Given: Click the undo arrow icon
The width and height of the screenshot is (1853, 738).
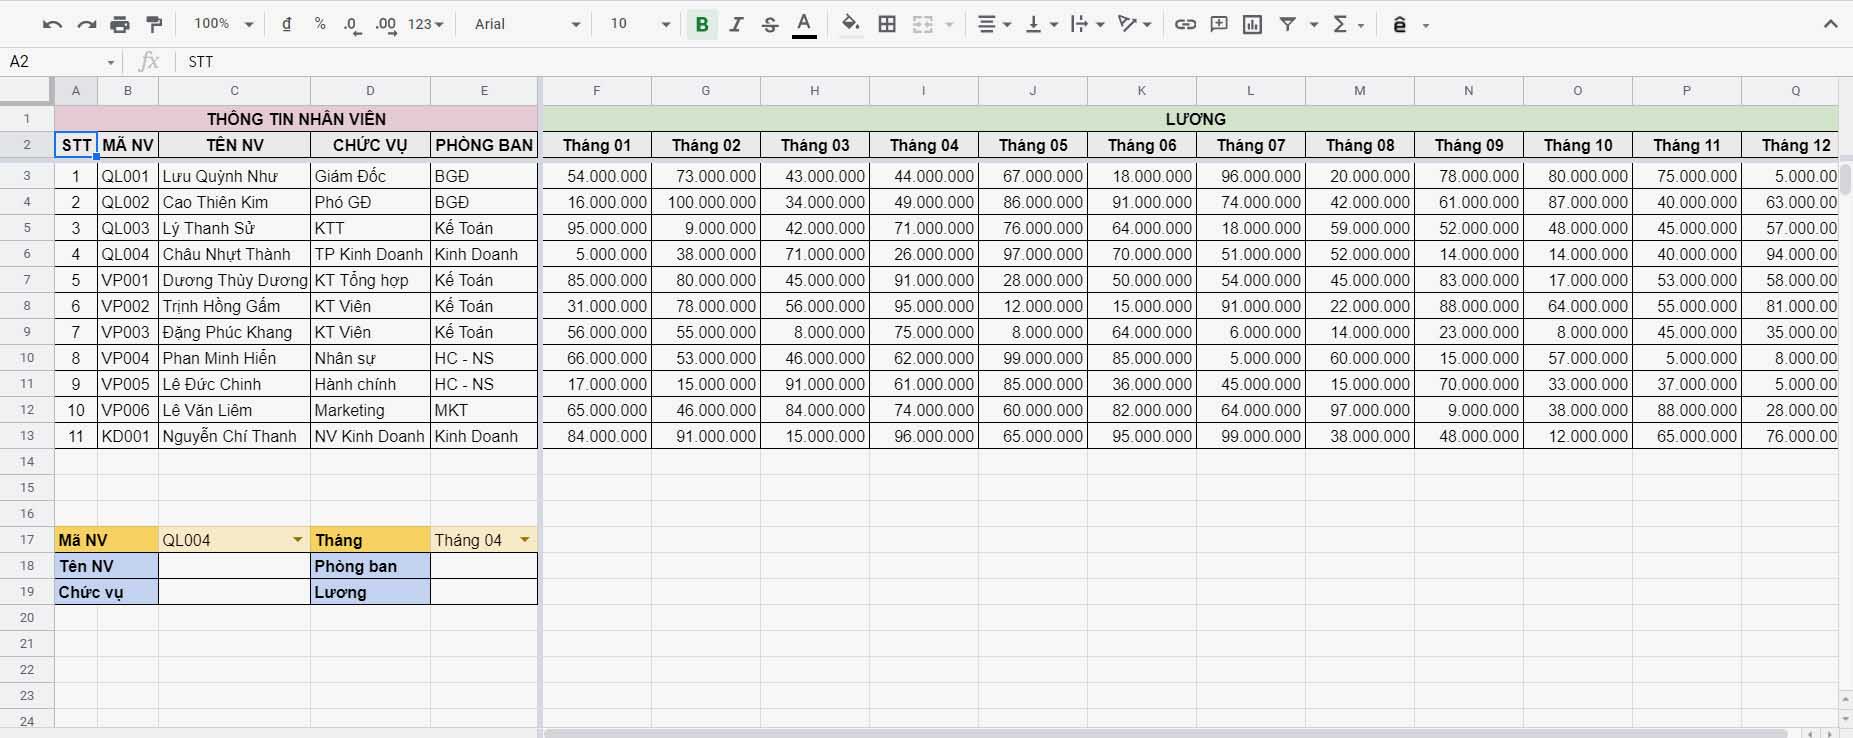Looking at the screenshot, I should click(x=53, y=24).
